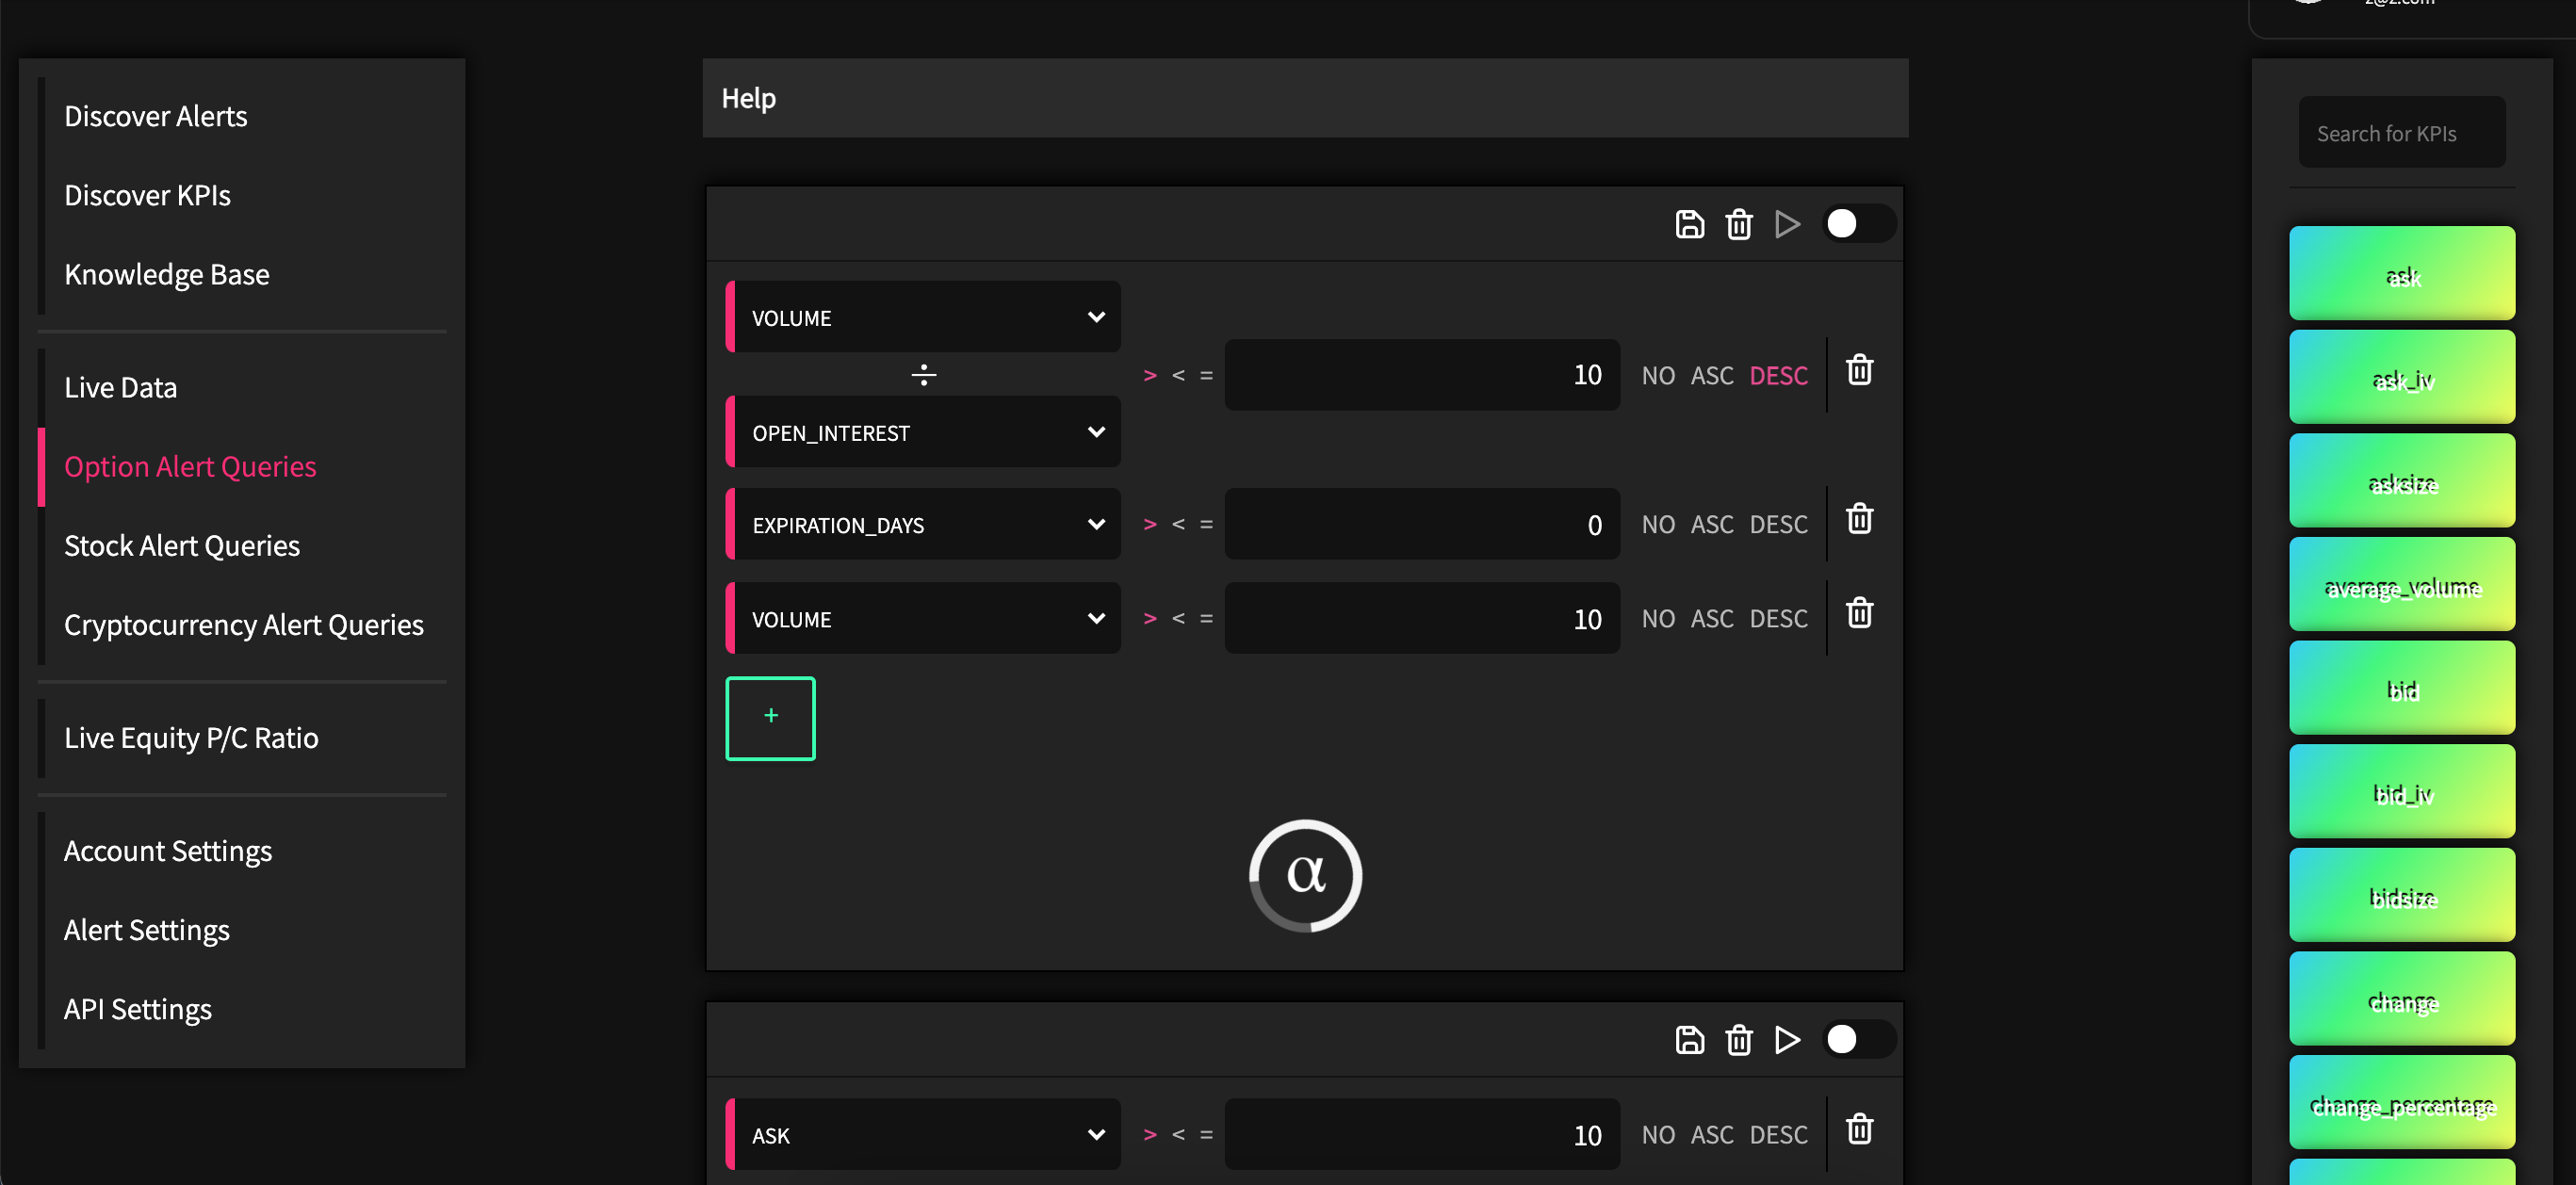Edit the value field in the ASK row
Viewport: 2576px width, 1185px height.
tap(1422, 1134)
